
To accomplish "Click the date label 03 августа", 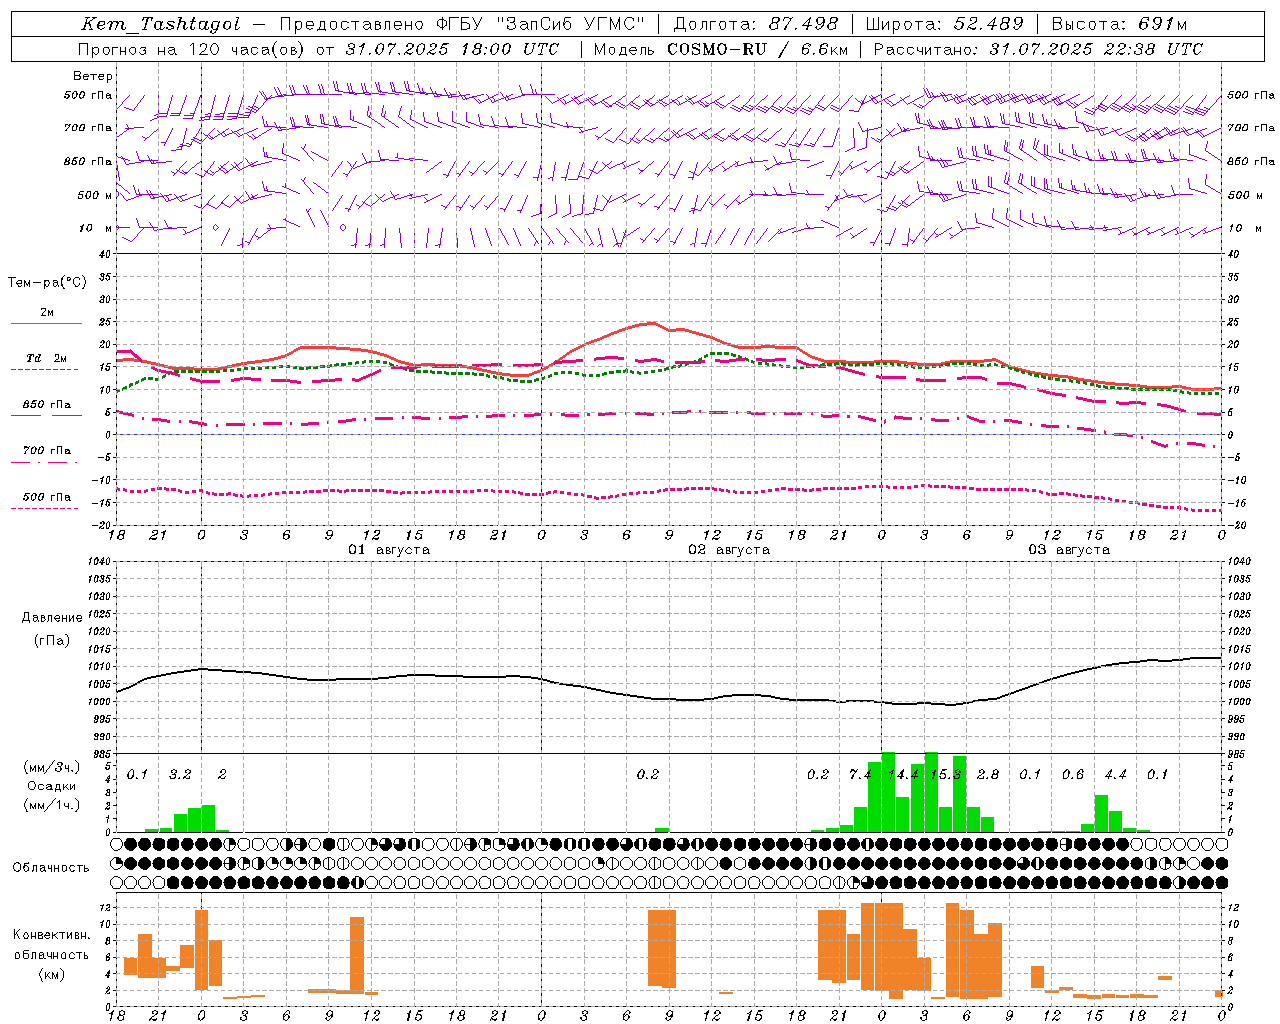I will 1069,550.
